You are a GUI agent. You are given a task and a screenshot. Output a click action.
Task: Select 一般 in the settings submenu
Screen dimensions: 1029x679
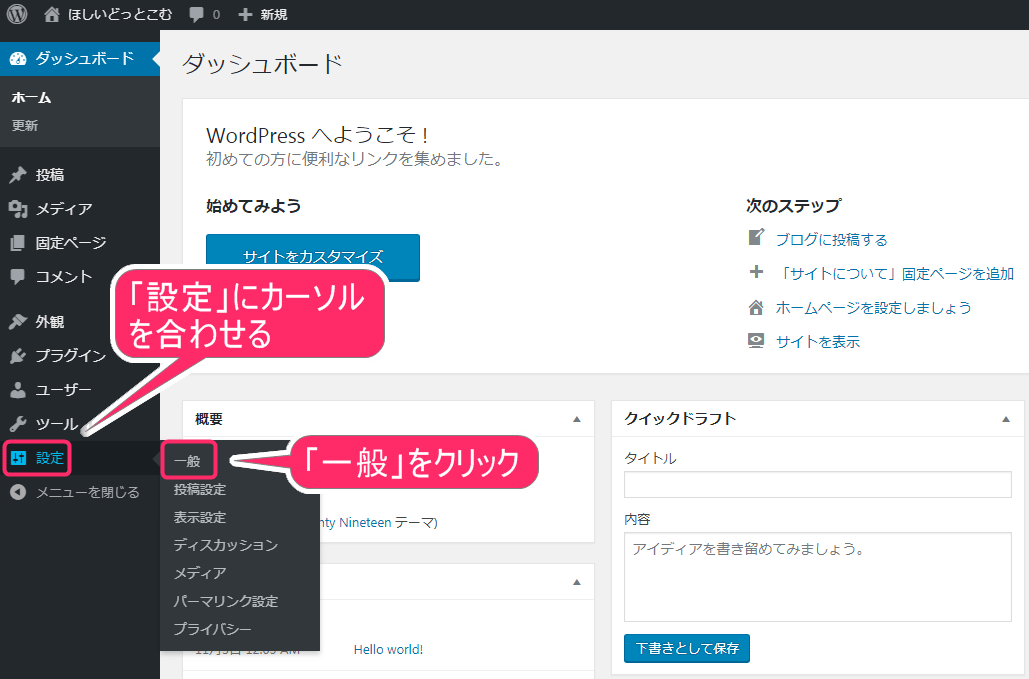coord(187,461)
